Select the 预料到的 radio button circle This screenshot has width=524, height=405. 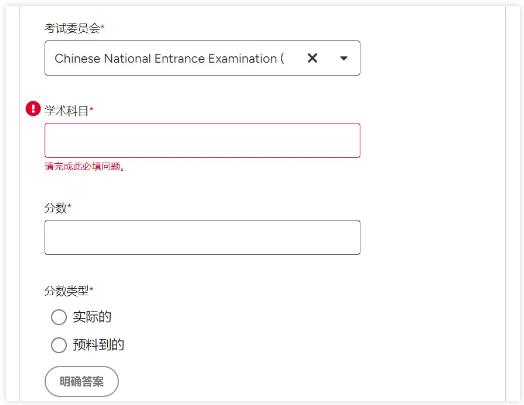click(59, 345)
